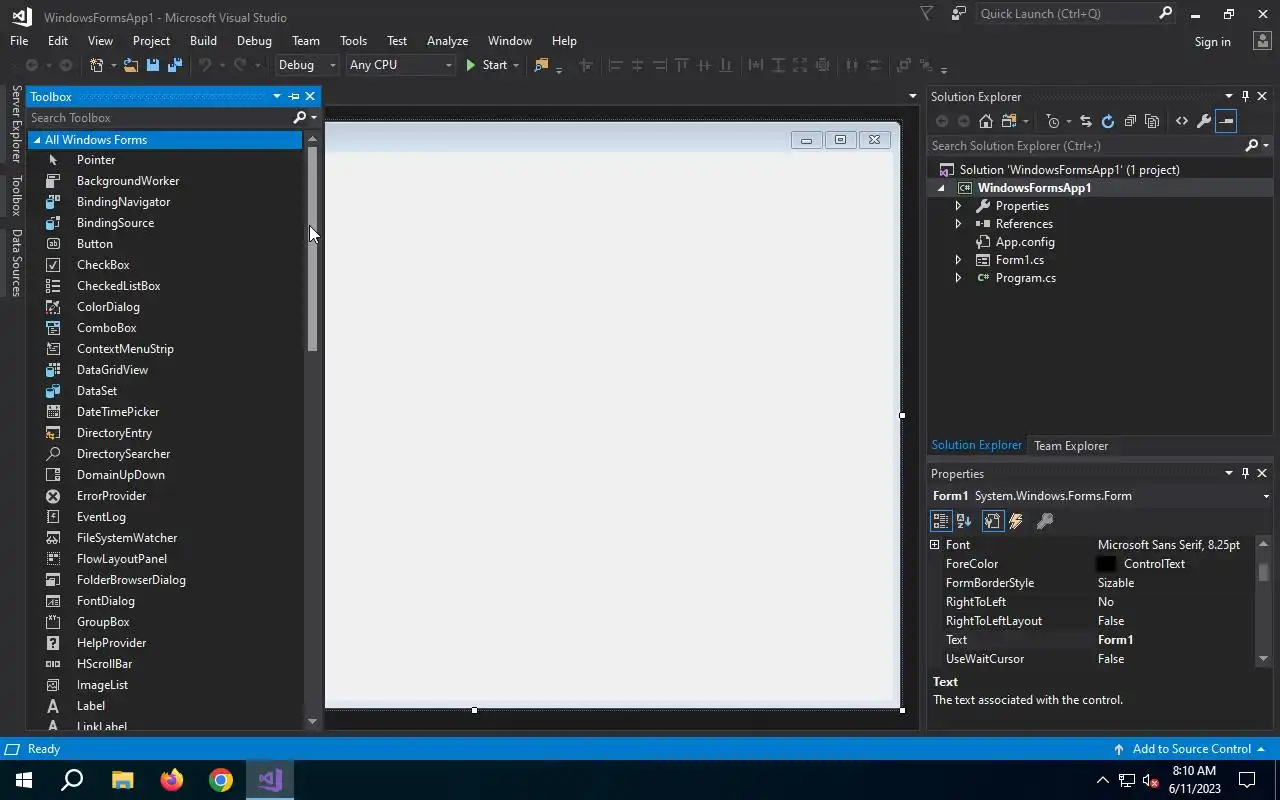This screenshot has width=1280, height=800.
Task: Open the Server Explorer side tab
Action: (x=16, y=124)
